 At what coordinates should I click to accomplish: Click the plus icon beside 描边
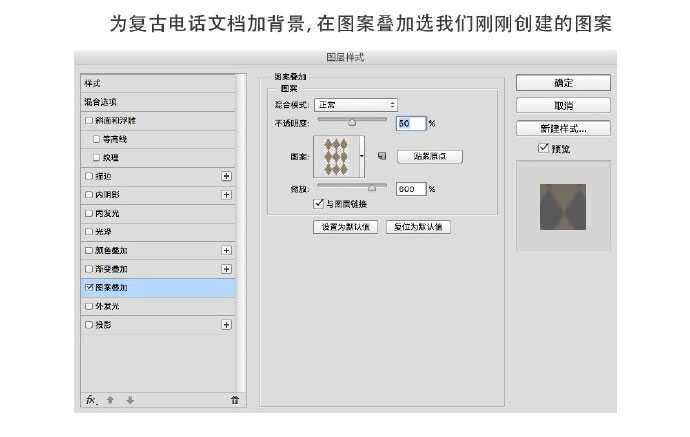tap(226, 176)
